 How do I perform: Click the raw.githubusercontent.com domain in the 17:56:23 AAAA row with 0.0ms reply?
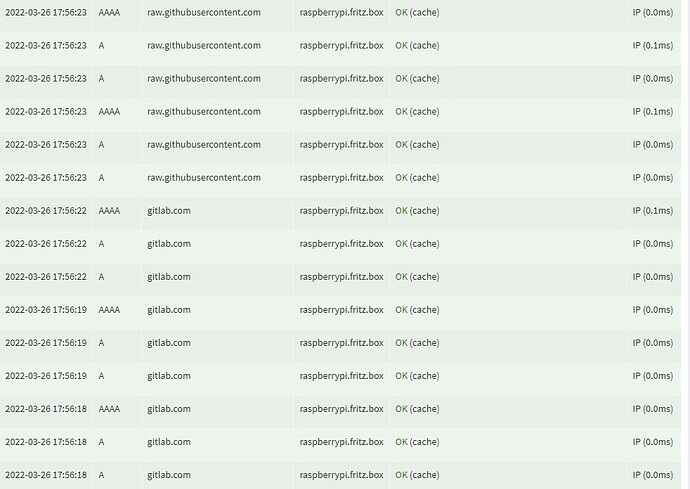(x=204, y=12)
